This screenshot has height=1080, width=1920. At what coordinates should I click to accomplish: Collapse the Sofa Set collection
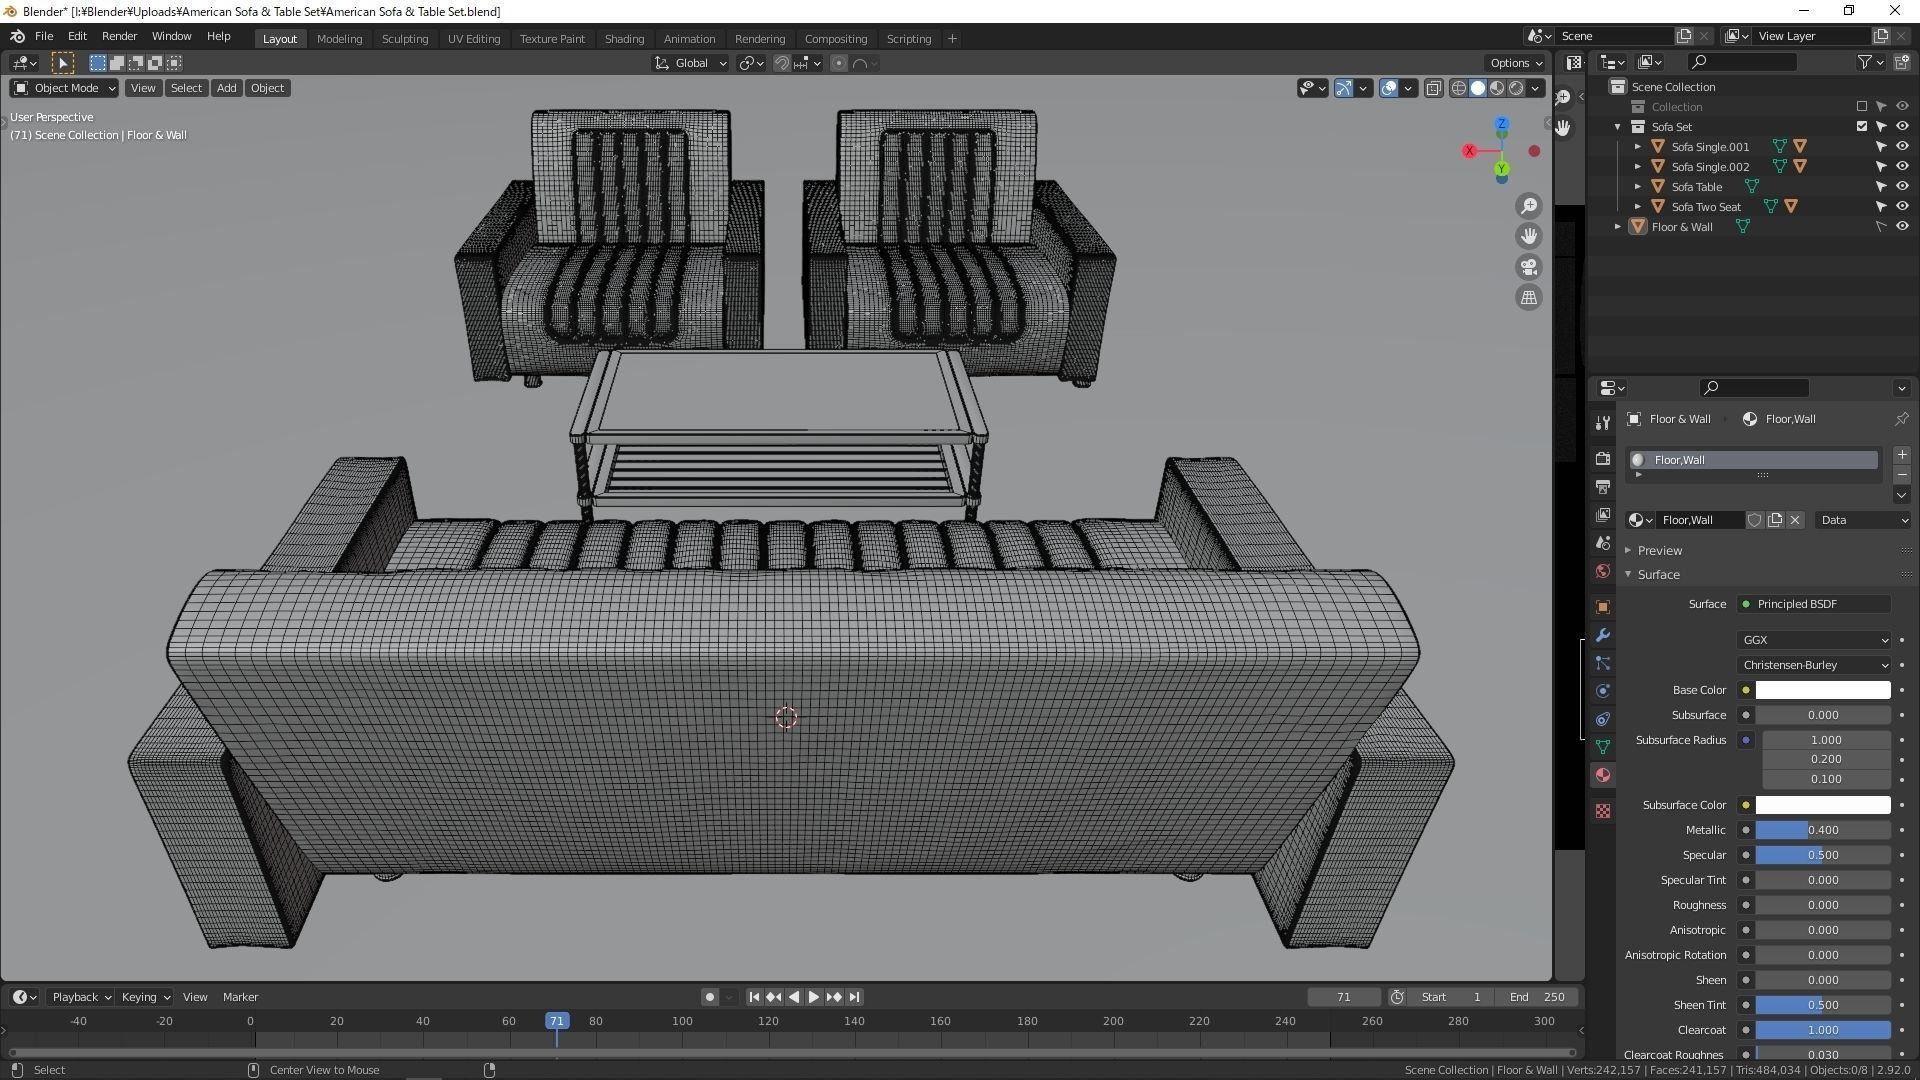(x=1618, y=126)
